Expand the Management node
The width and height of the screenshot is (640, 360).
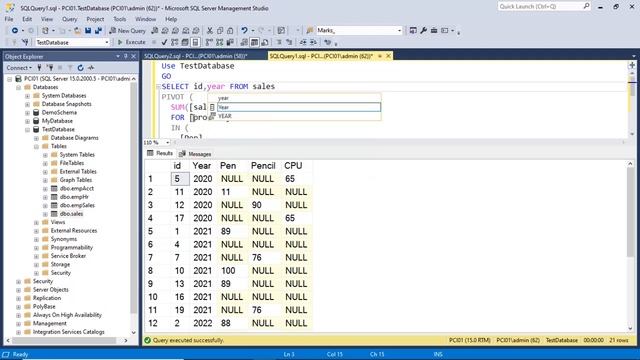tap(18, 324)
